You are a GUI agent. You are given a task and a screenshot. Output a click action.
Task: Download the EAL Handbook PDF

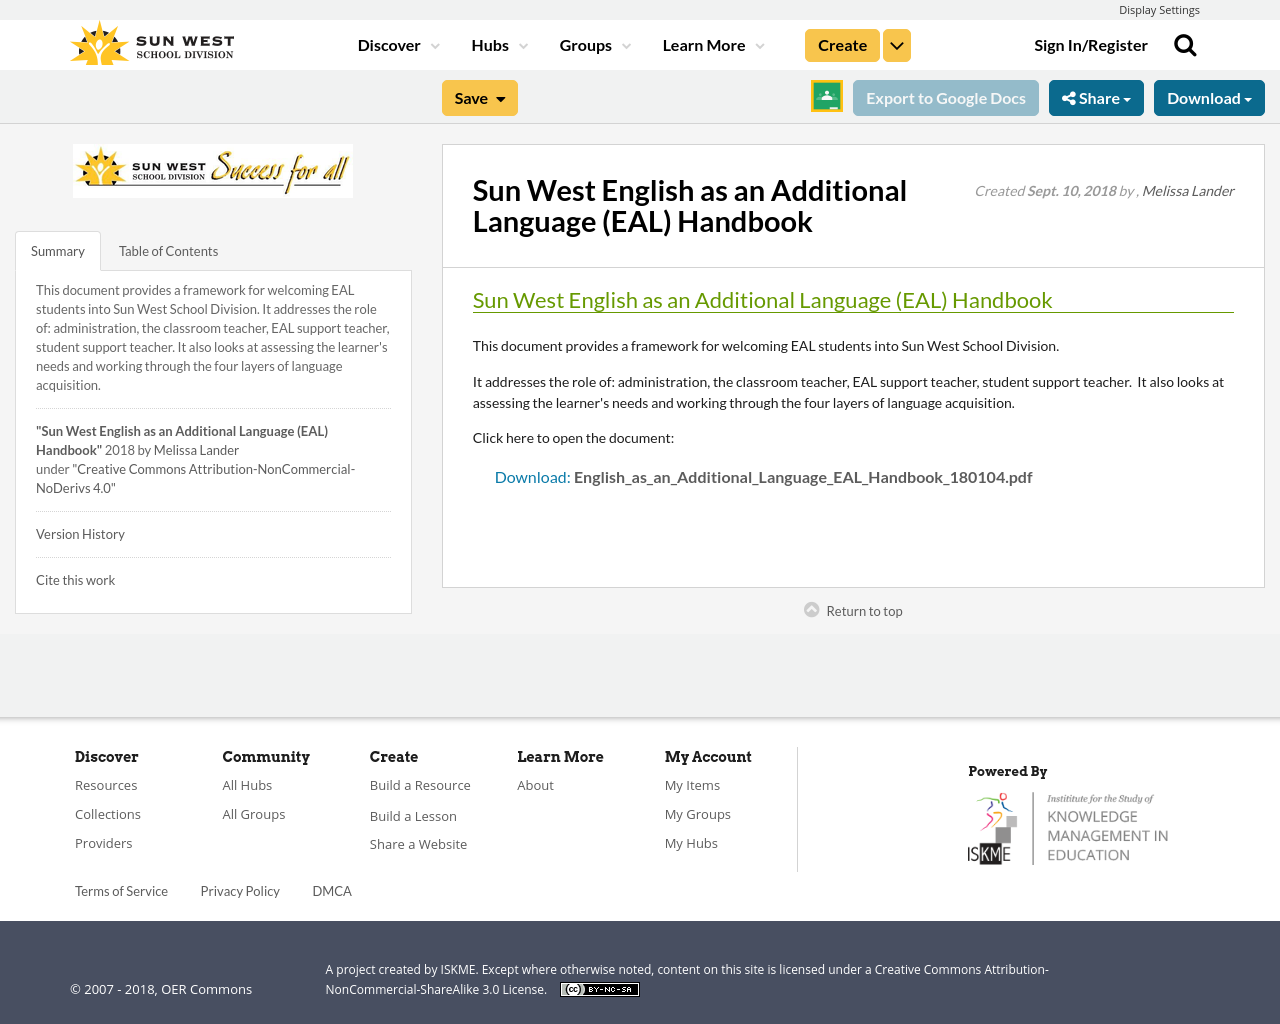click(x=763, y=476)
